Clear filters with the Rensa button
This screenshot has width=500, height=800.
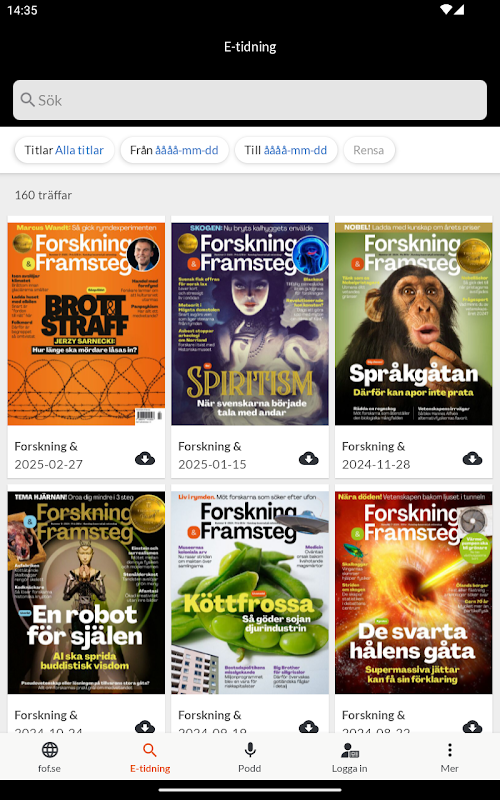[x=368, y=150]
